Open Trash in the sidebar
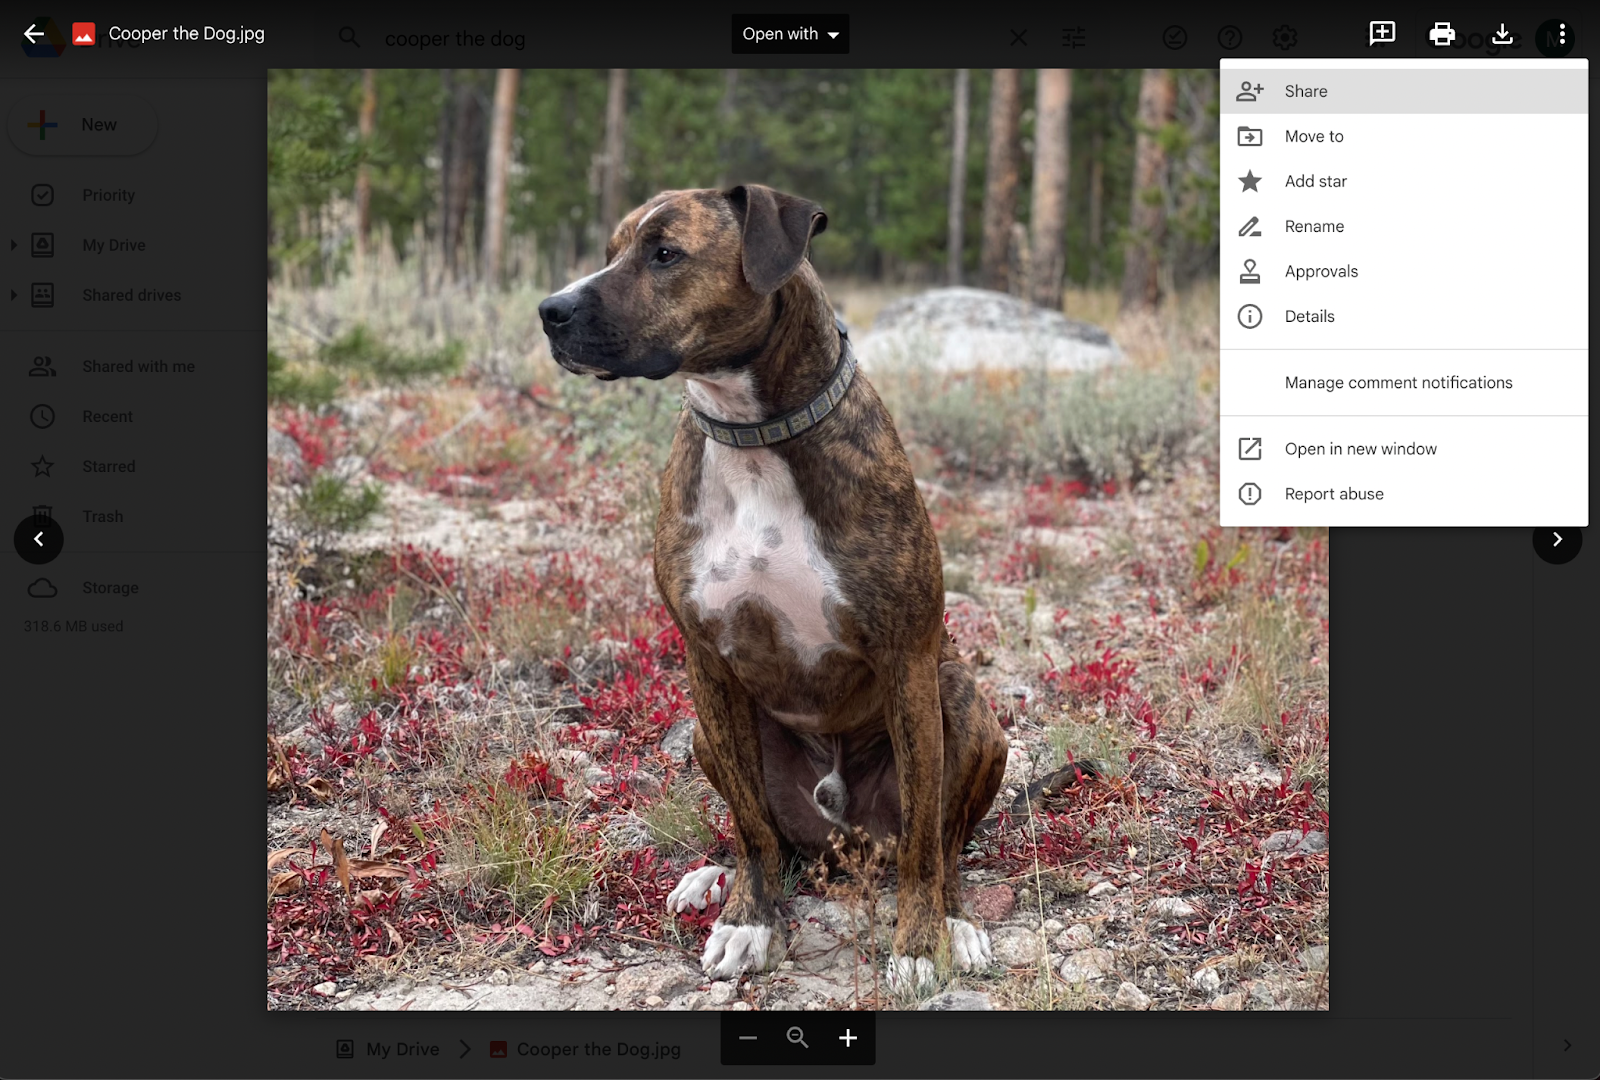Screen dimensions: 1600x1080 [103, 516]
